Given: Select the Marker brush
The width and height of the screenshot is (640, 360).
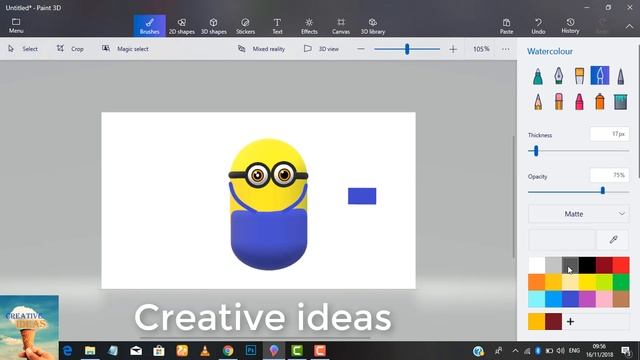Looking at the screenshot, I should (538, 76).
